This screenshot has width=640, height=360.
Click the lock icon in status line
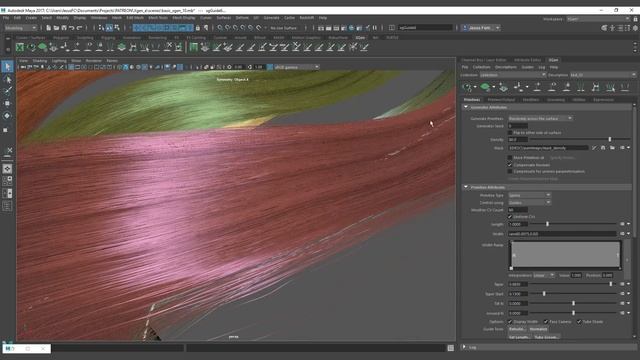click(x=198, y=28)
